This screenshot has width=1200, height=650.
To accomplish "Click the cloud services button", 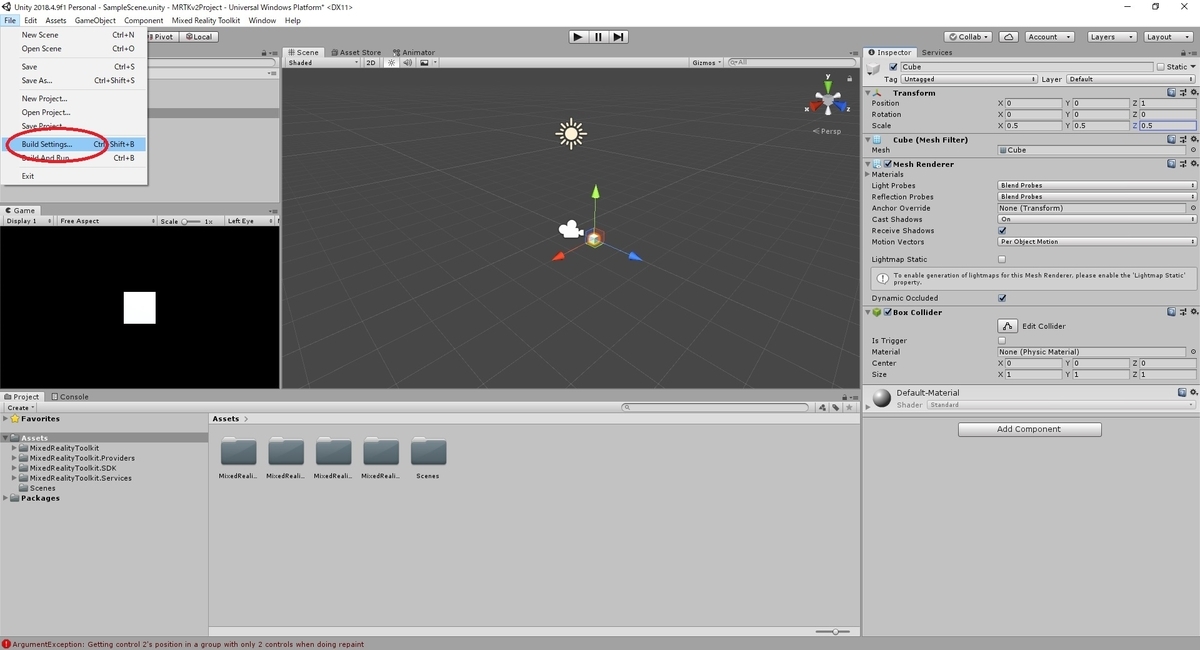I will (x=1009, y=37).
